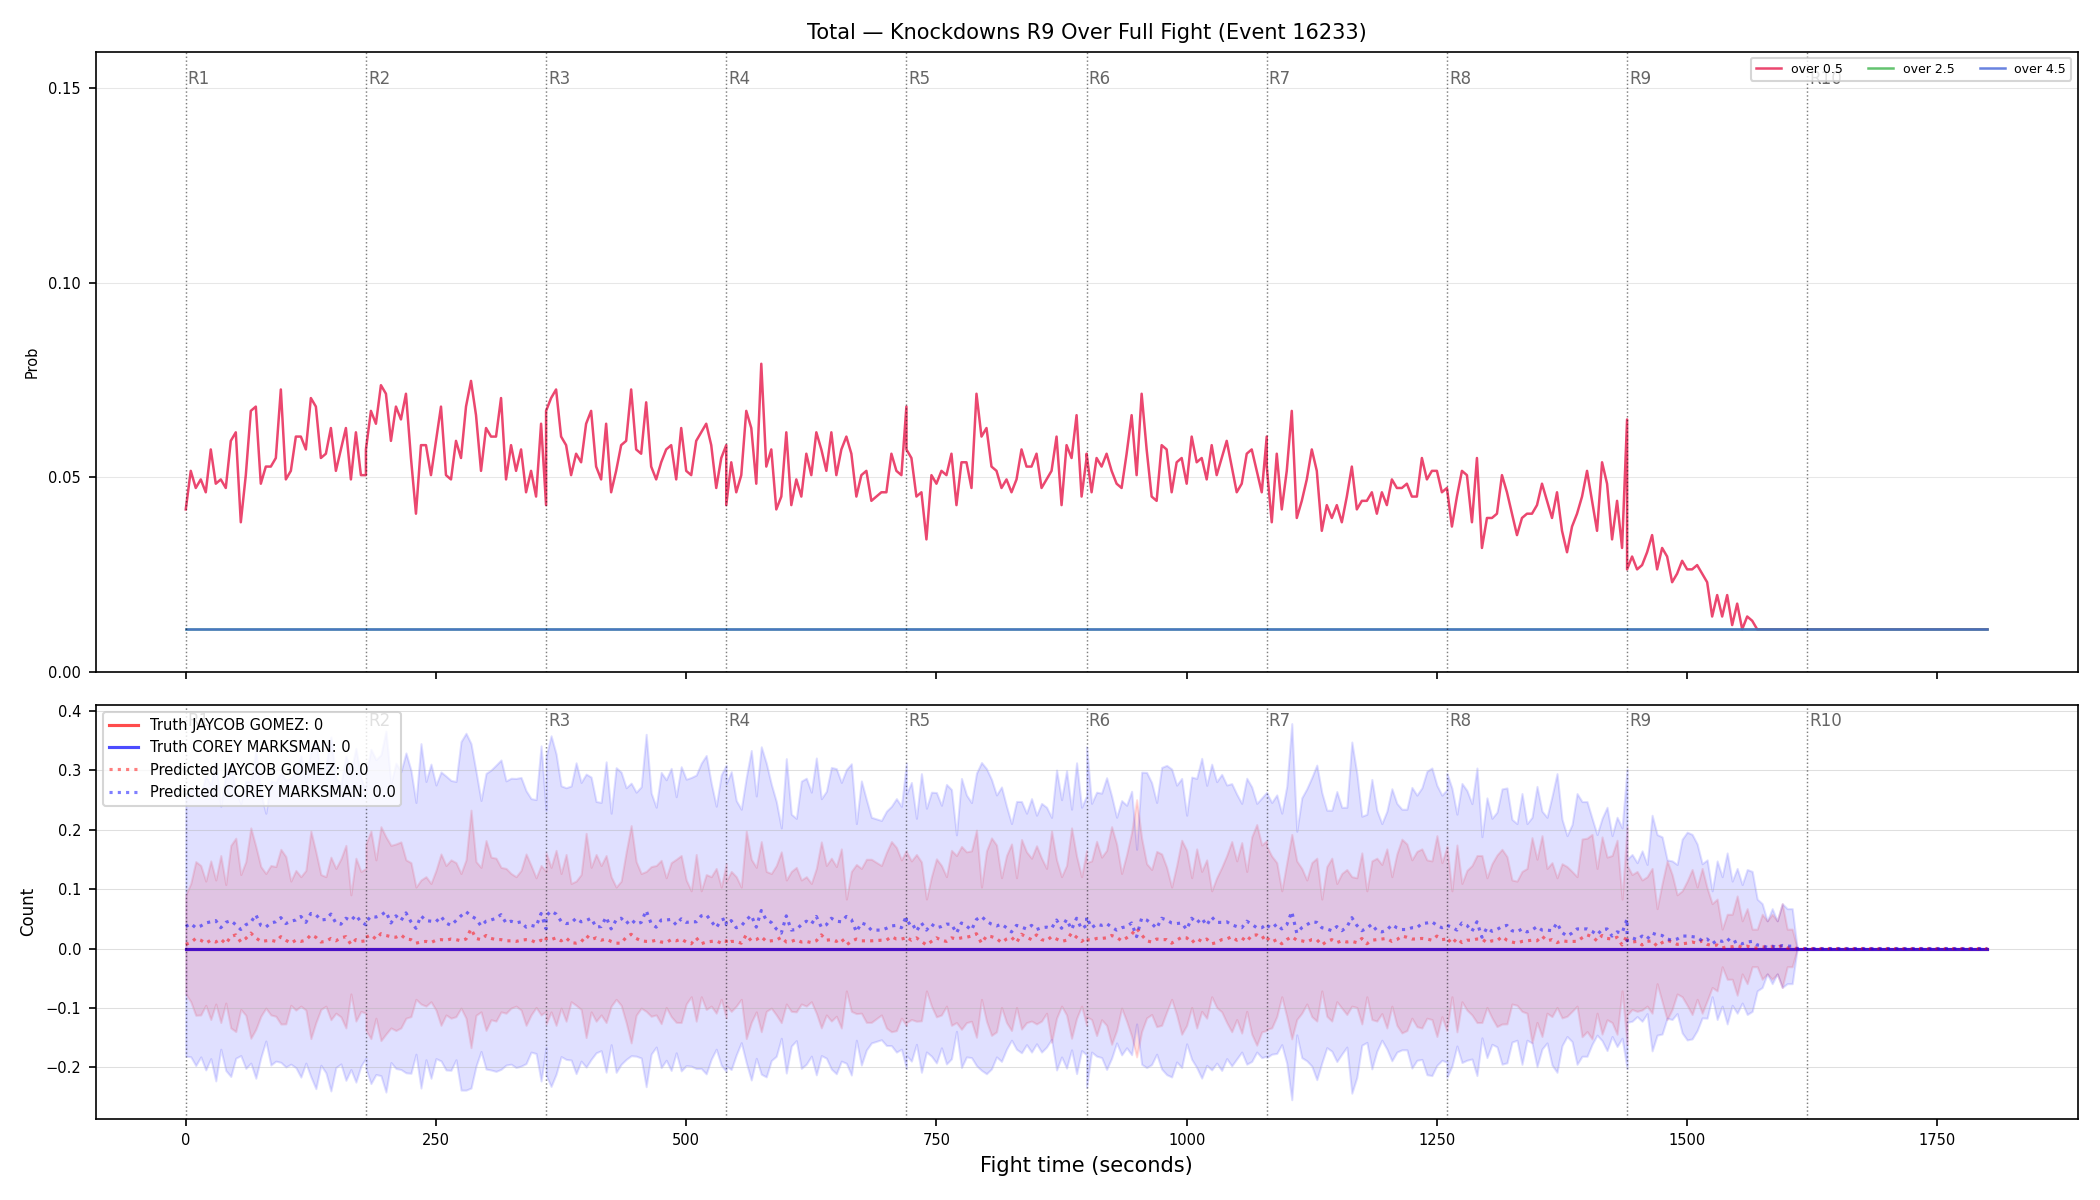The image size is (2100, 1200).
Task: Click the 0.3 tick on the Count axis
Action: coord(70,770)
